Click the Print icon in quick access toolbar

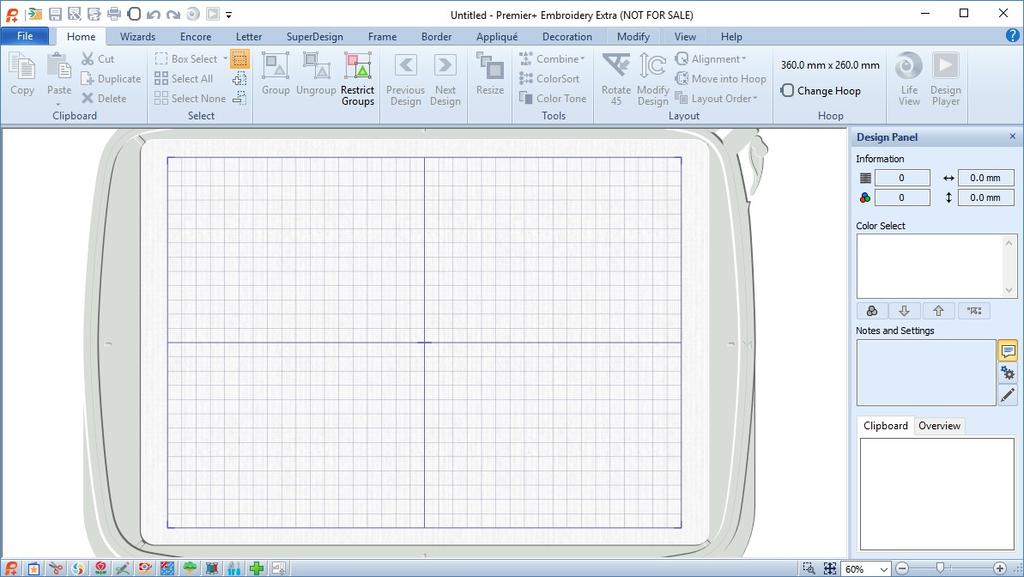114,14
